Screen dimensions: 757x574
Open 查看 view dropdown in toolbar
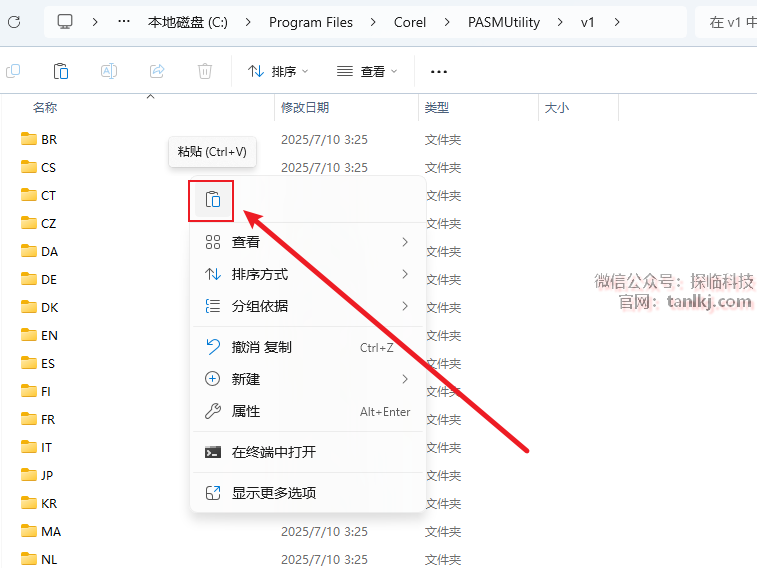click(367, 71)
